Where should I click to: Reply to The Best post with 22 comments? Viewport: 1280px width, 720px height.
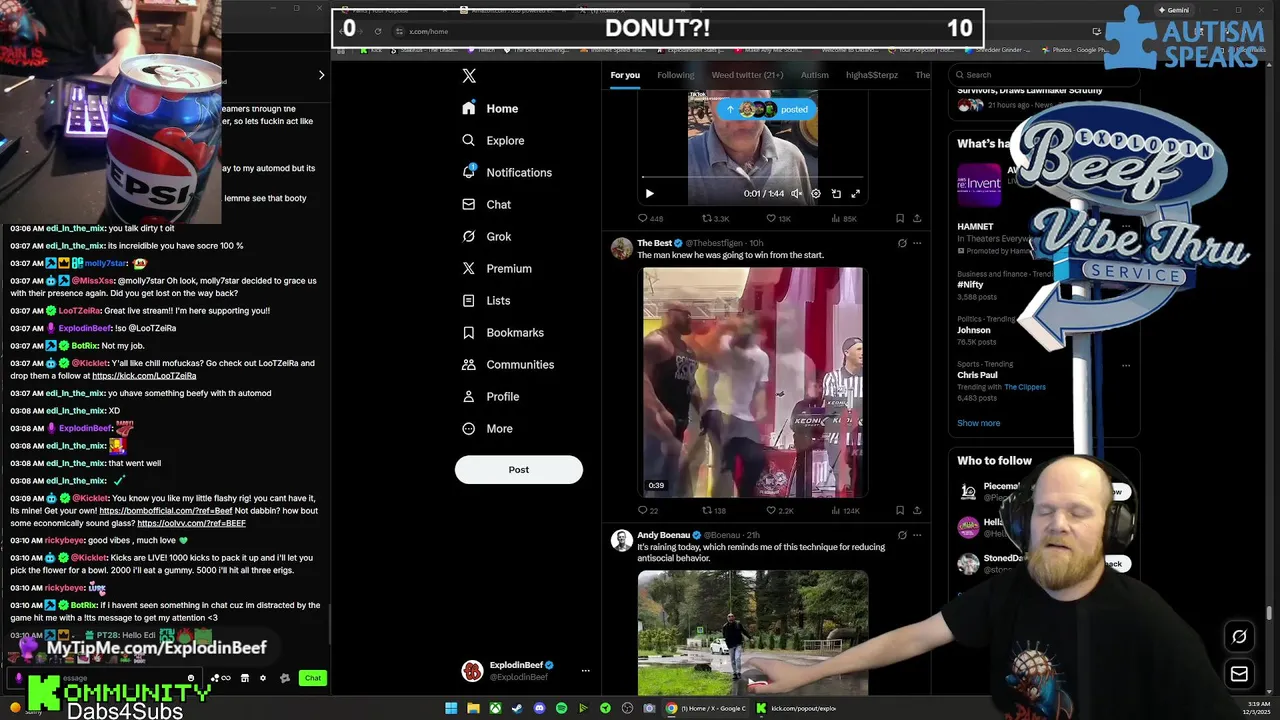point(648,511)
